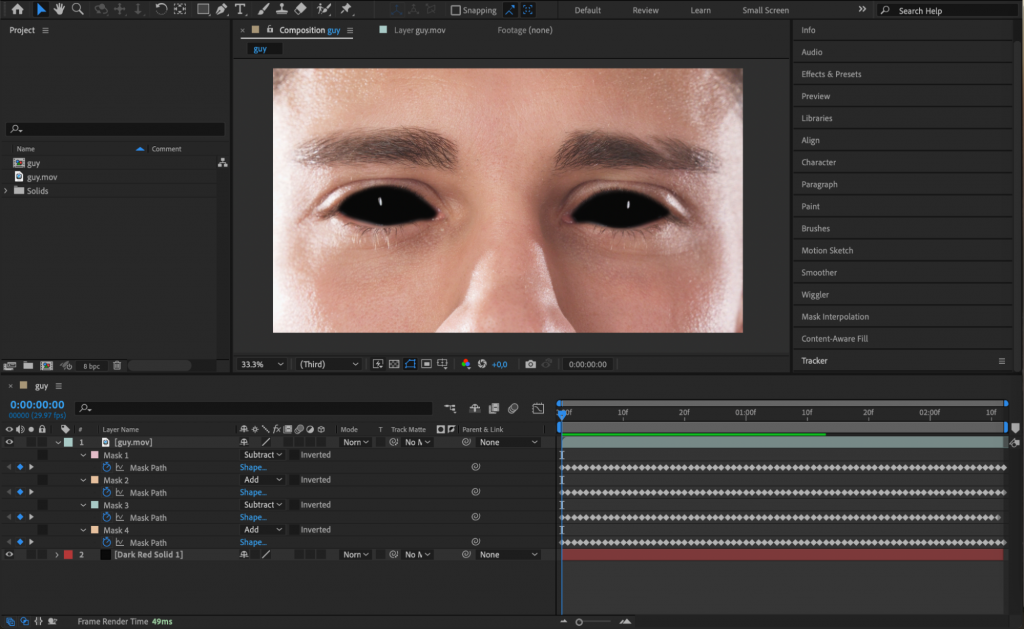Select the Pen tool in the toolbar
This screenshot has height=629, width=1024.
221,9
